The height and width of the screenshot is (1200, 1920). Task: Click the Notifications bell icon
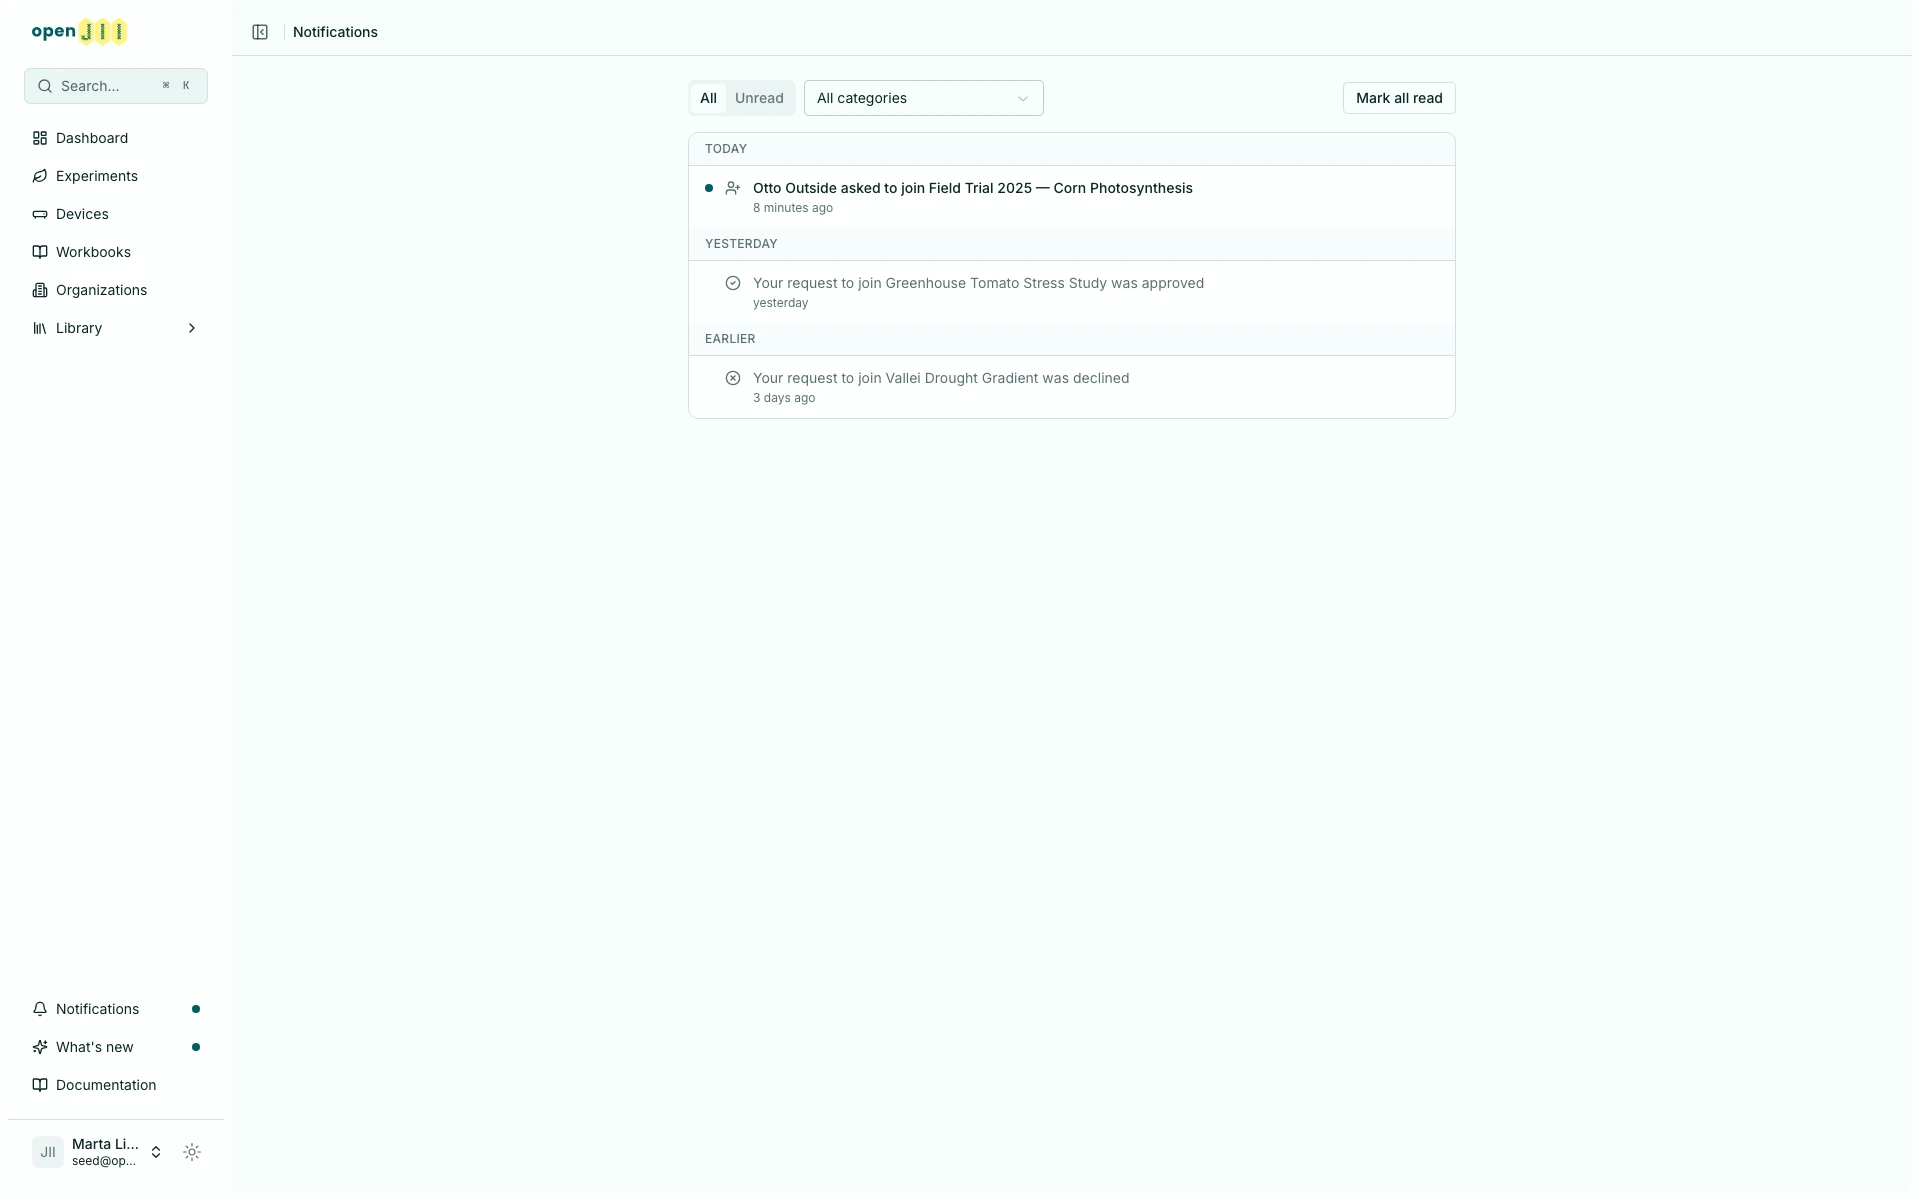pos(40,1009)
